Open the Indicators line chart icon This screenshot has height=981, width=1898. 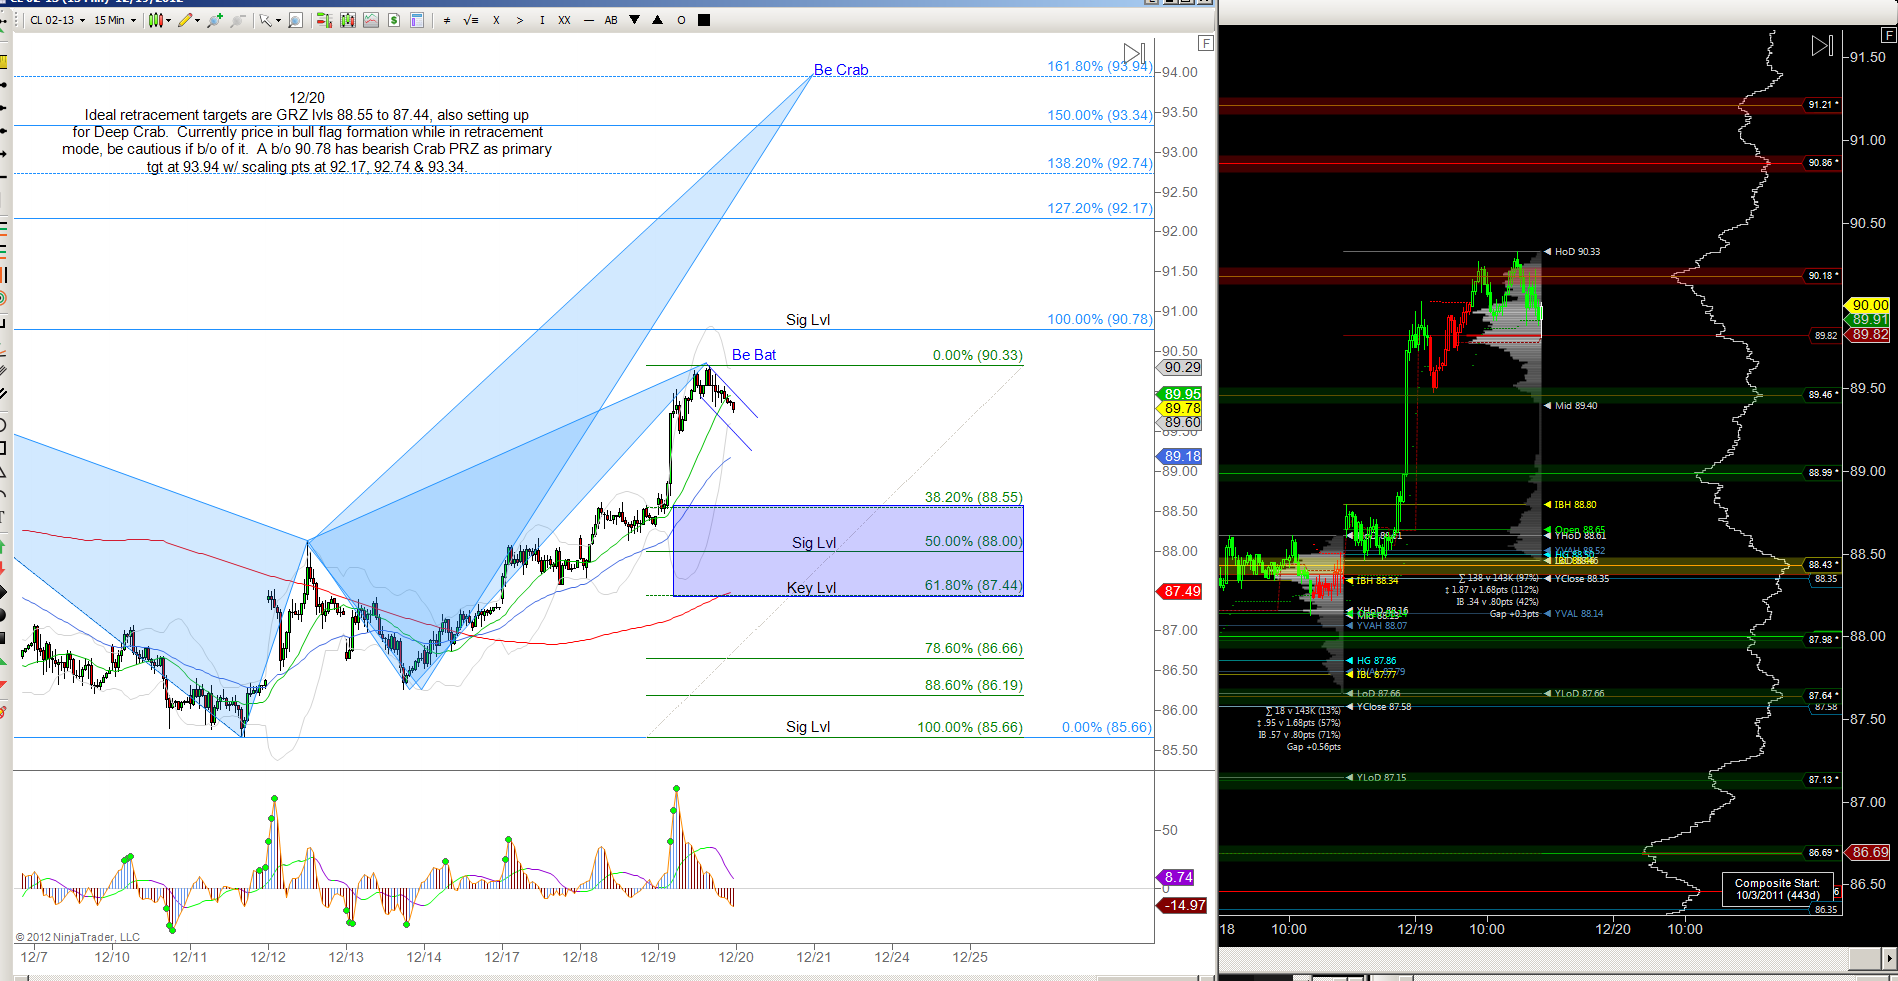tap(371, 20)
